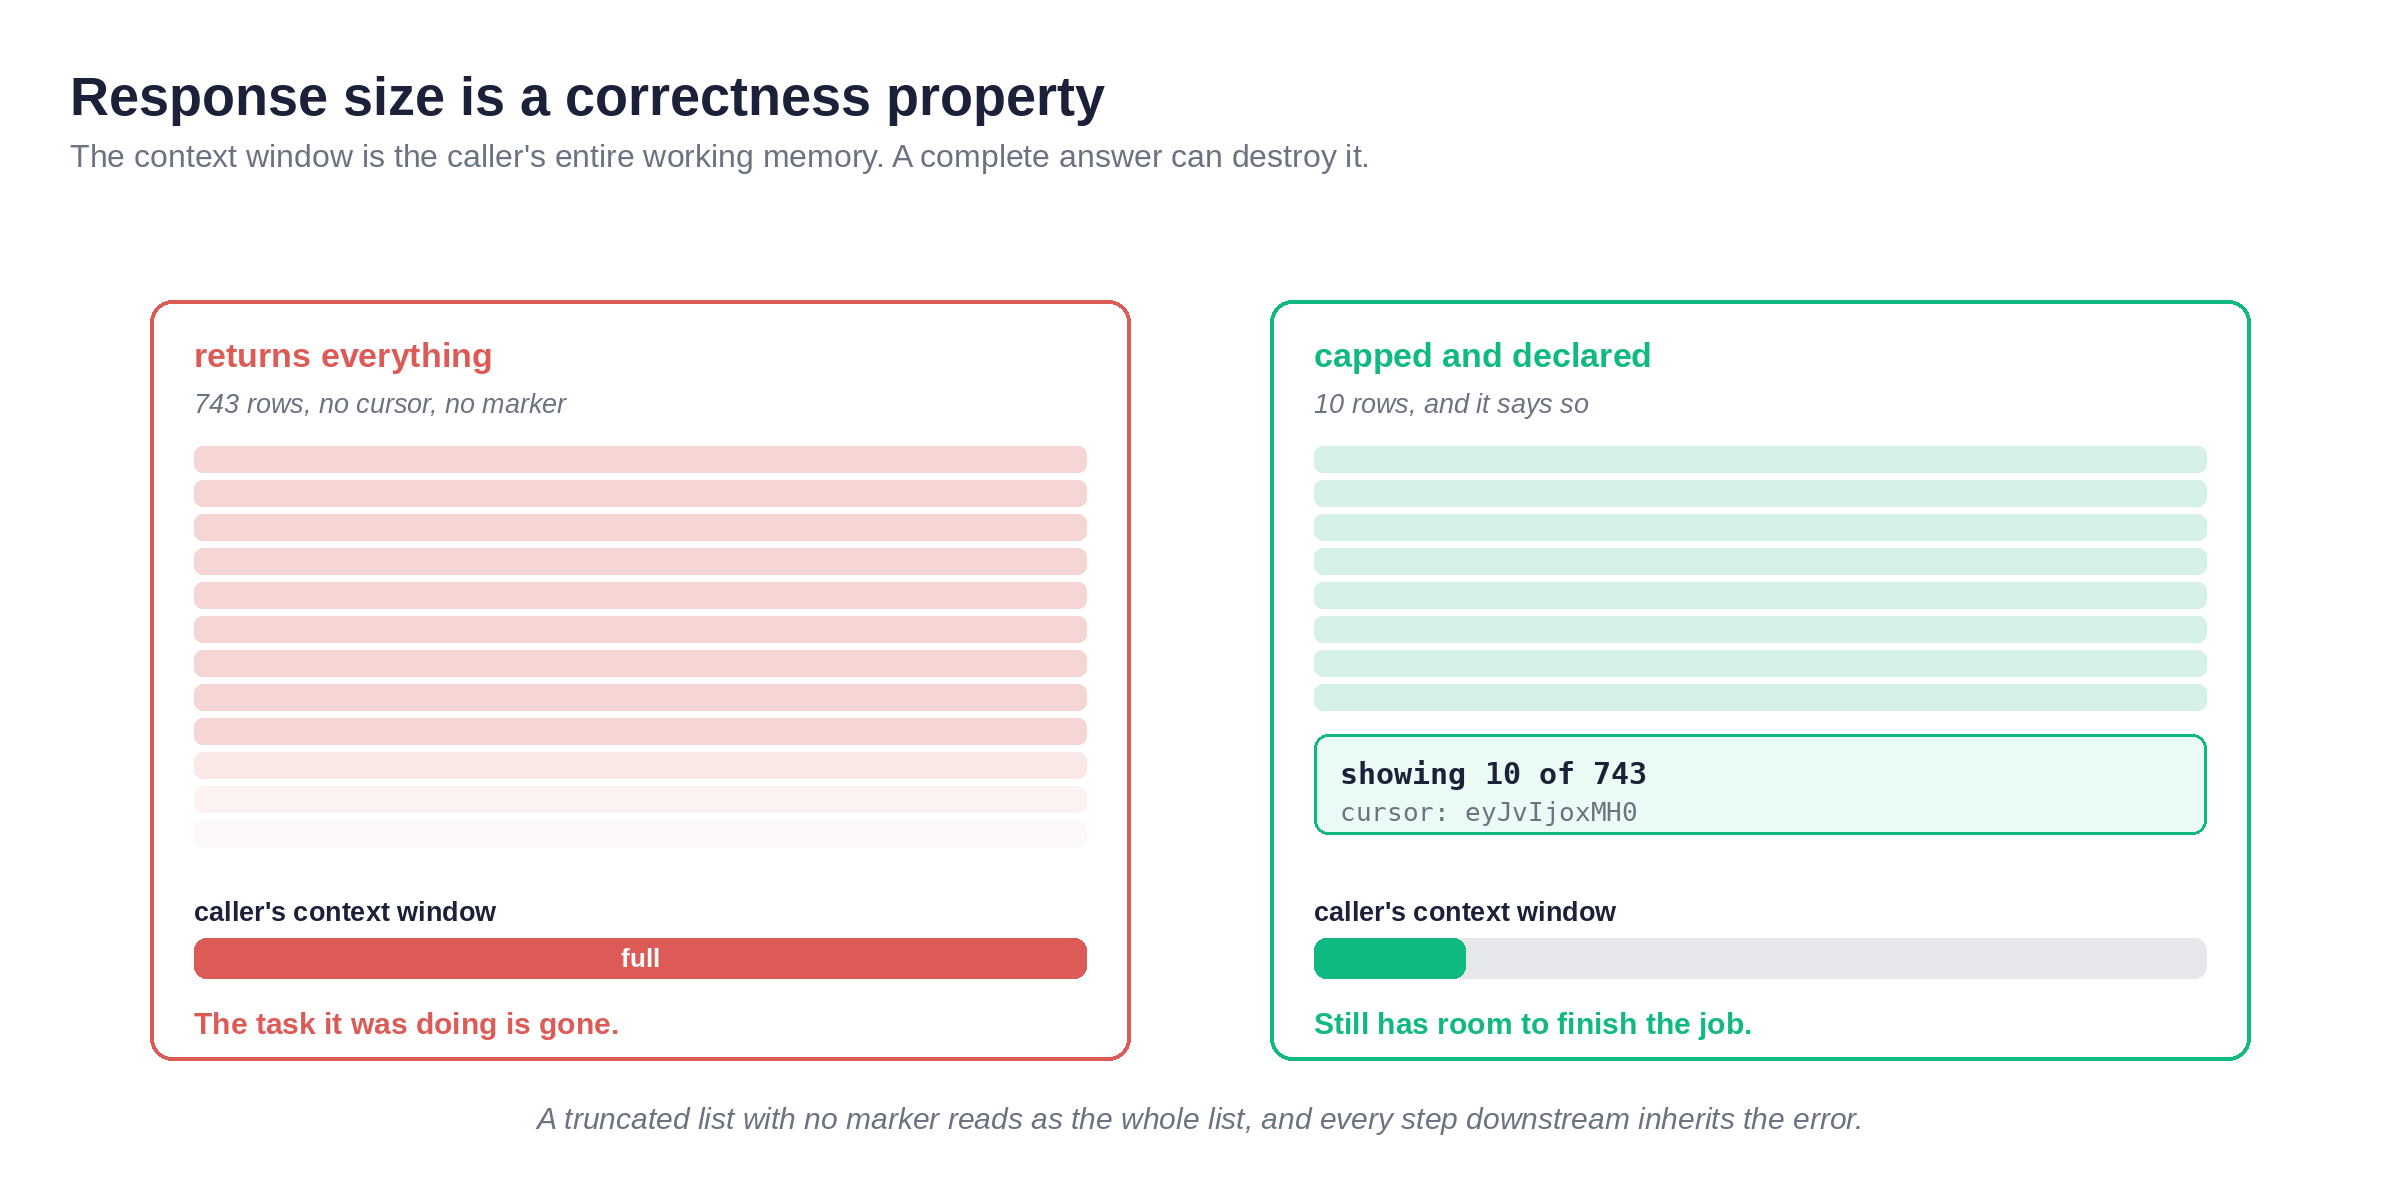Image resolution: width=2400 pixels, height=1180 pixels.
Task: Click the first red row placeholder
Action: pyautogui.click(x=640, y=459)
